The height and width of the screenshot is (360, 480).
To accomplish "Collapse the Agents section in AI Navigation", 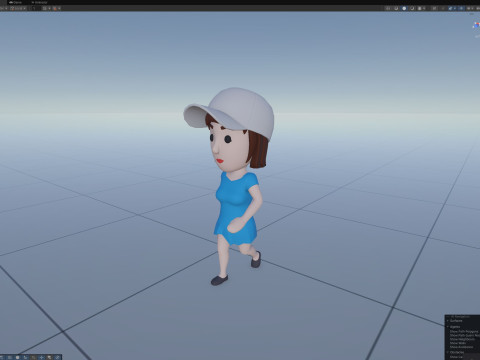I will click(447, 327).
